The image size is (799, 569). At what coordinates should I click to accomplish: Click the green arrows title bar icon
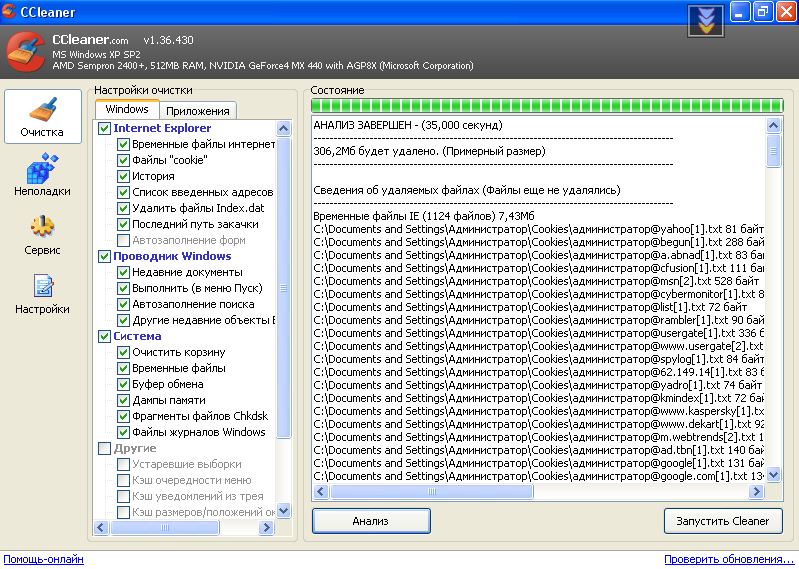click(706, 20)
